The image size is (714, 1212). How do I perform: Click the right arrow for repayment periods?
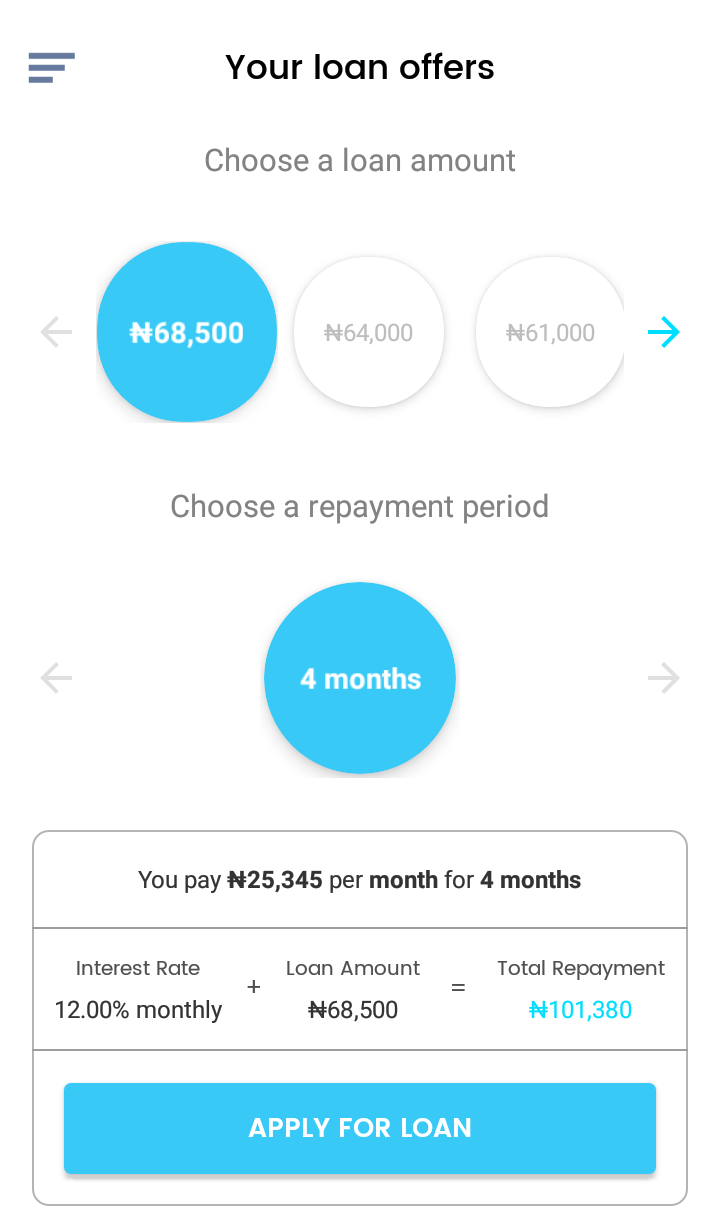(x=663, y=678)
